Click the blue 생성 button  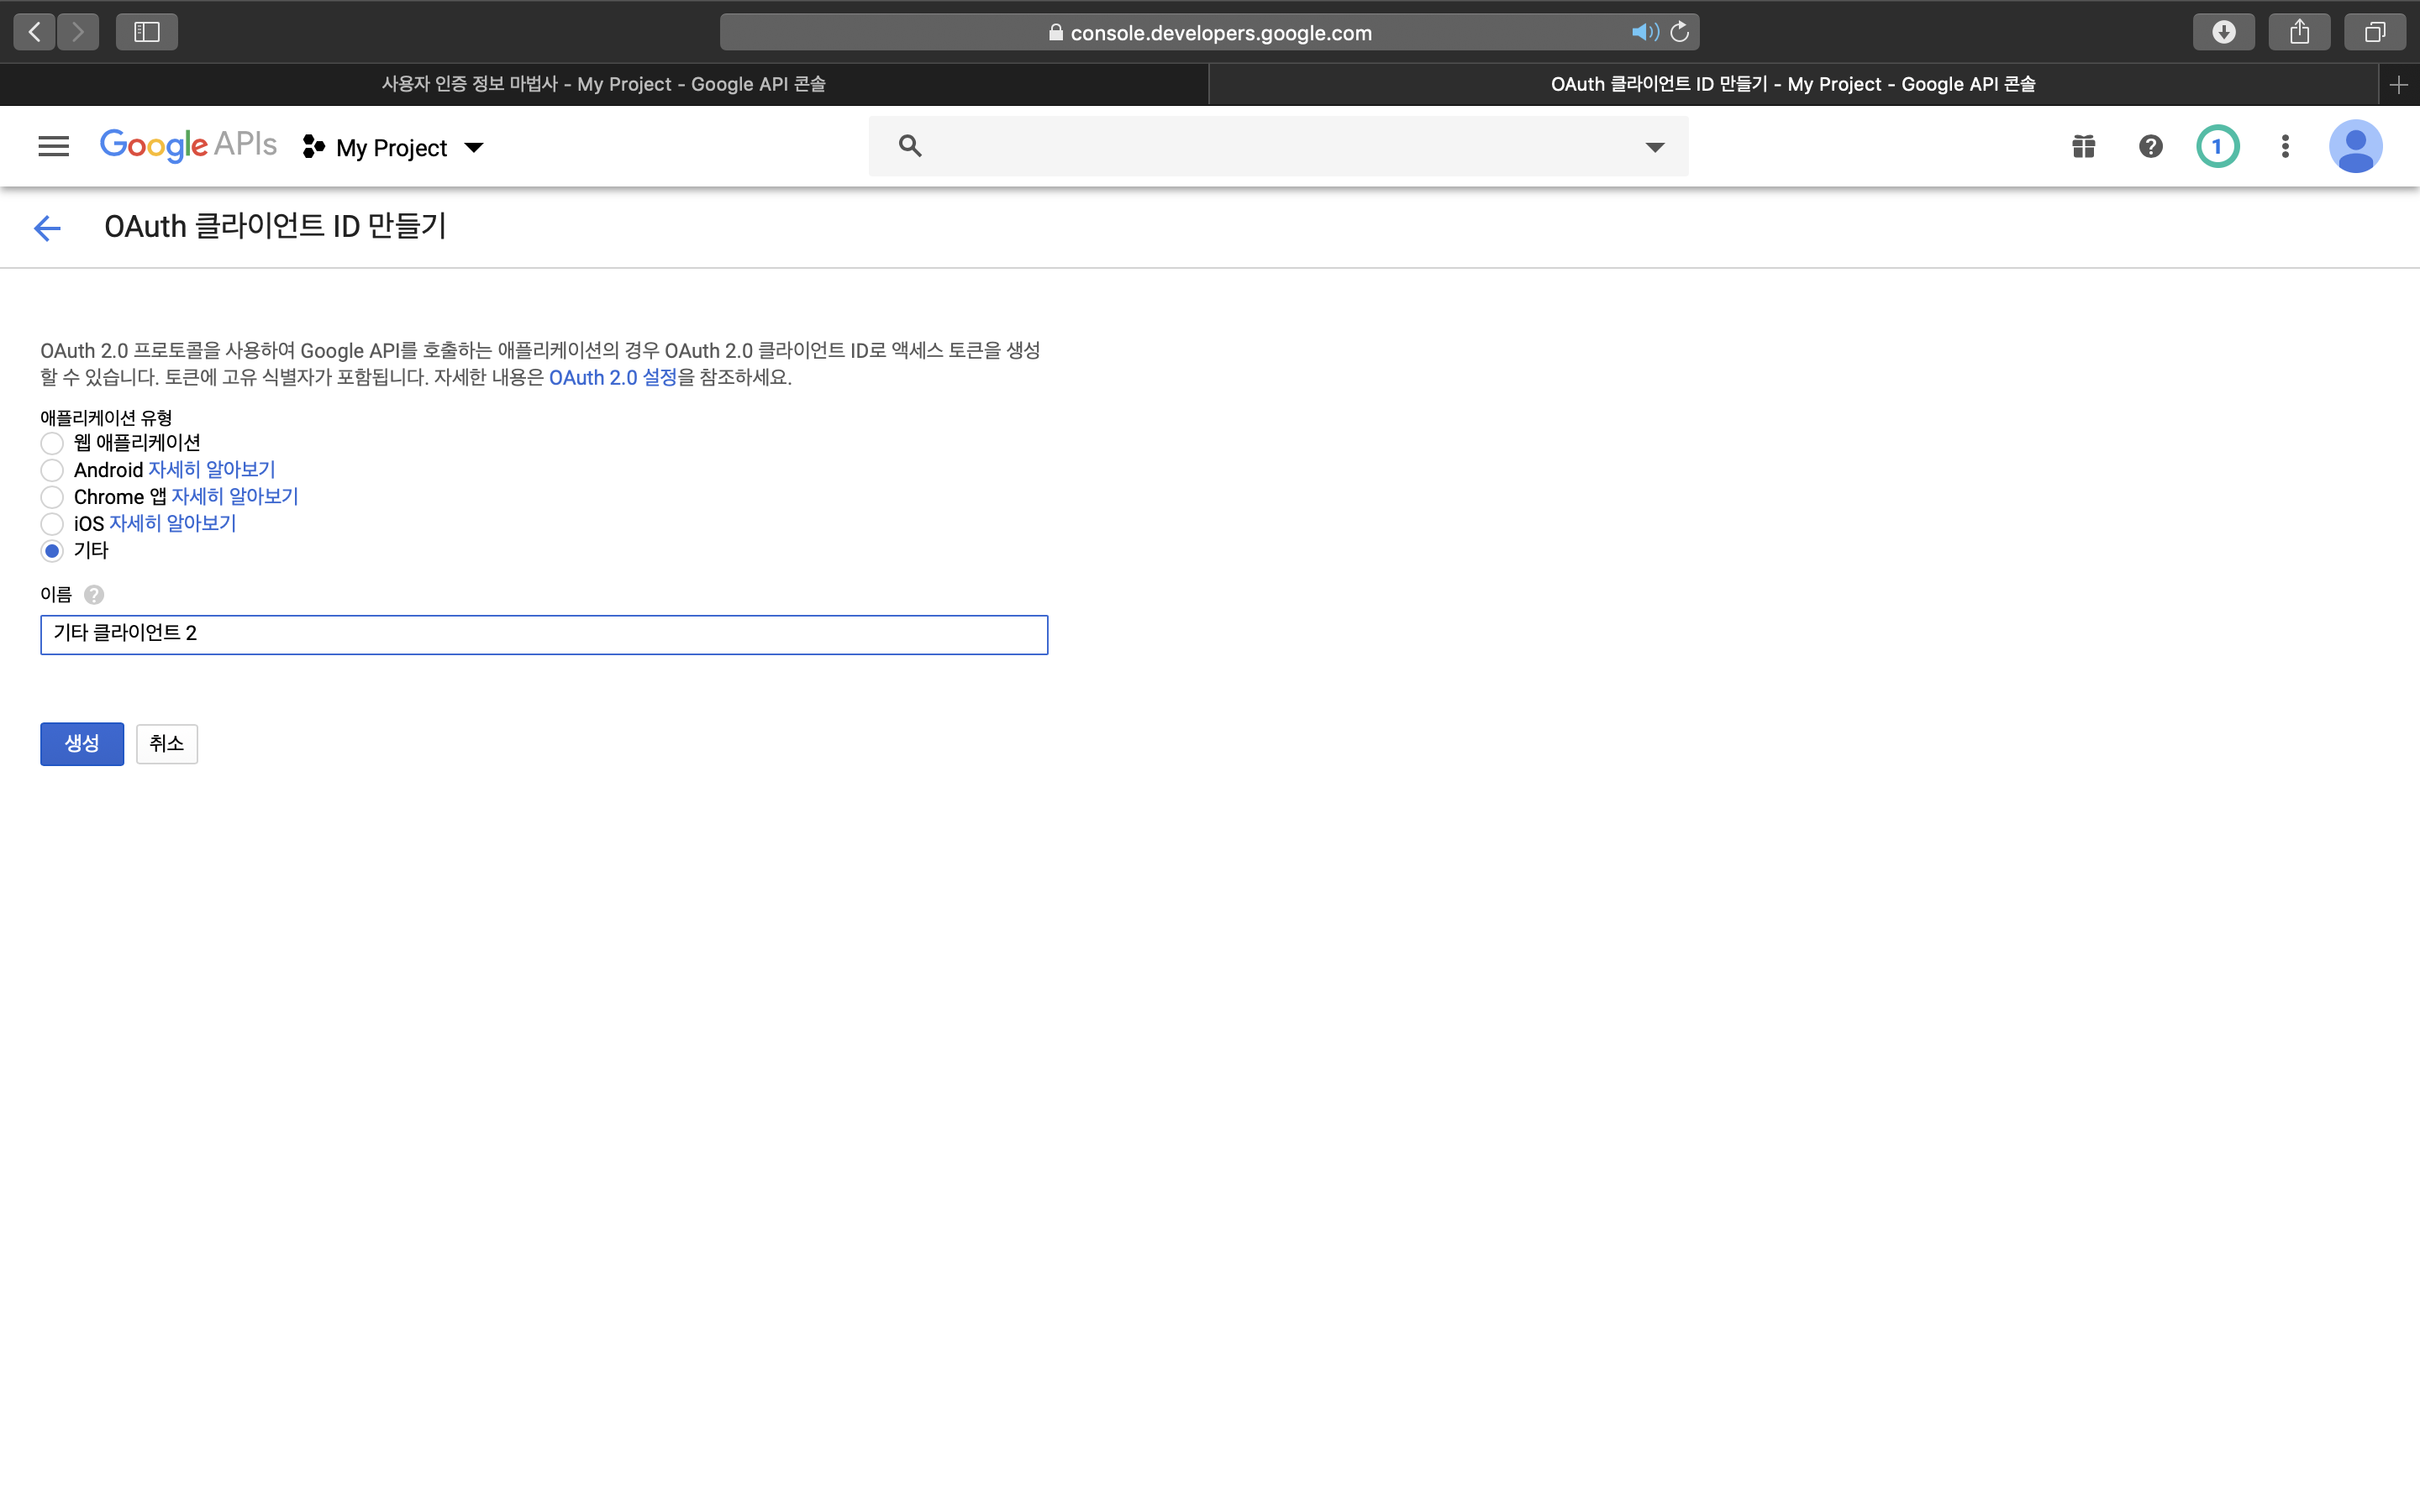tap(82, 743)
